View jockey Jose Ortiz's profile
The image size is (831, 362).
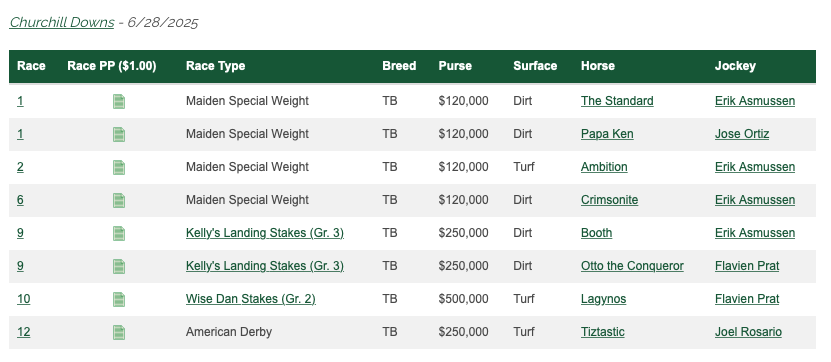(x=742, y=134)
